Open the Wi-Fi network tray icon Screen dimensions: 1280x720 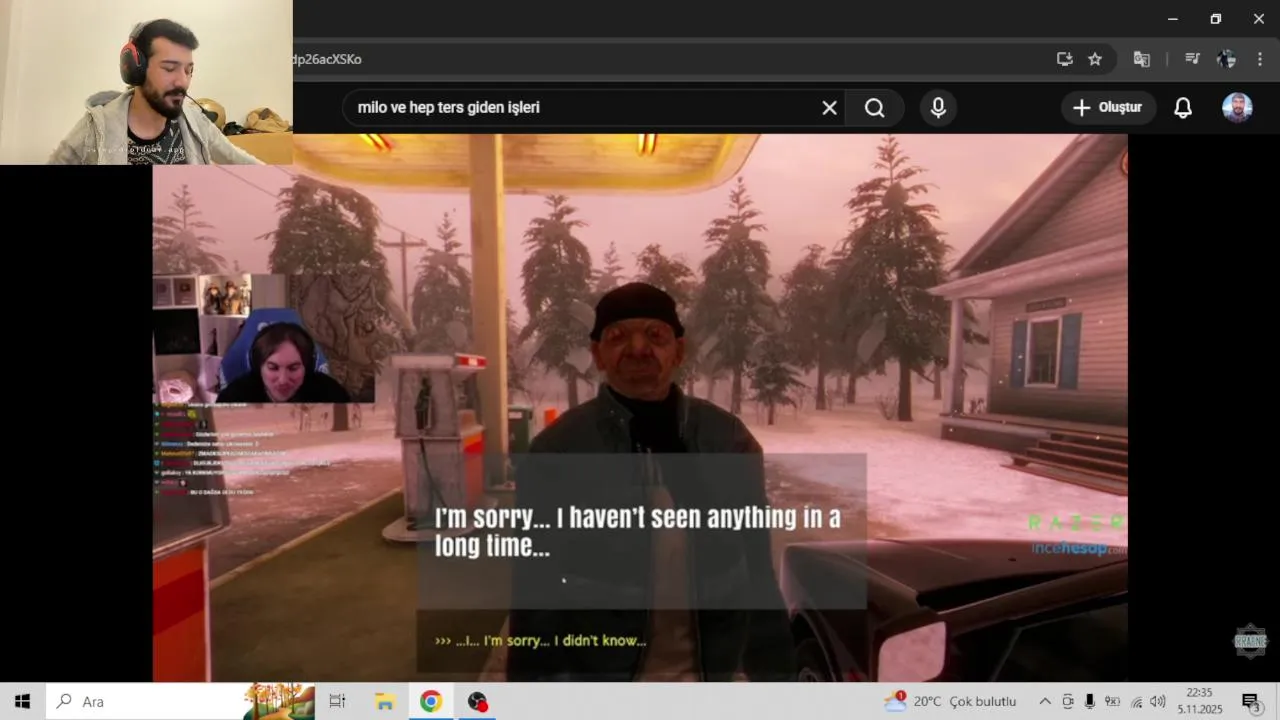click(1136, 701)
